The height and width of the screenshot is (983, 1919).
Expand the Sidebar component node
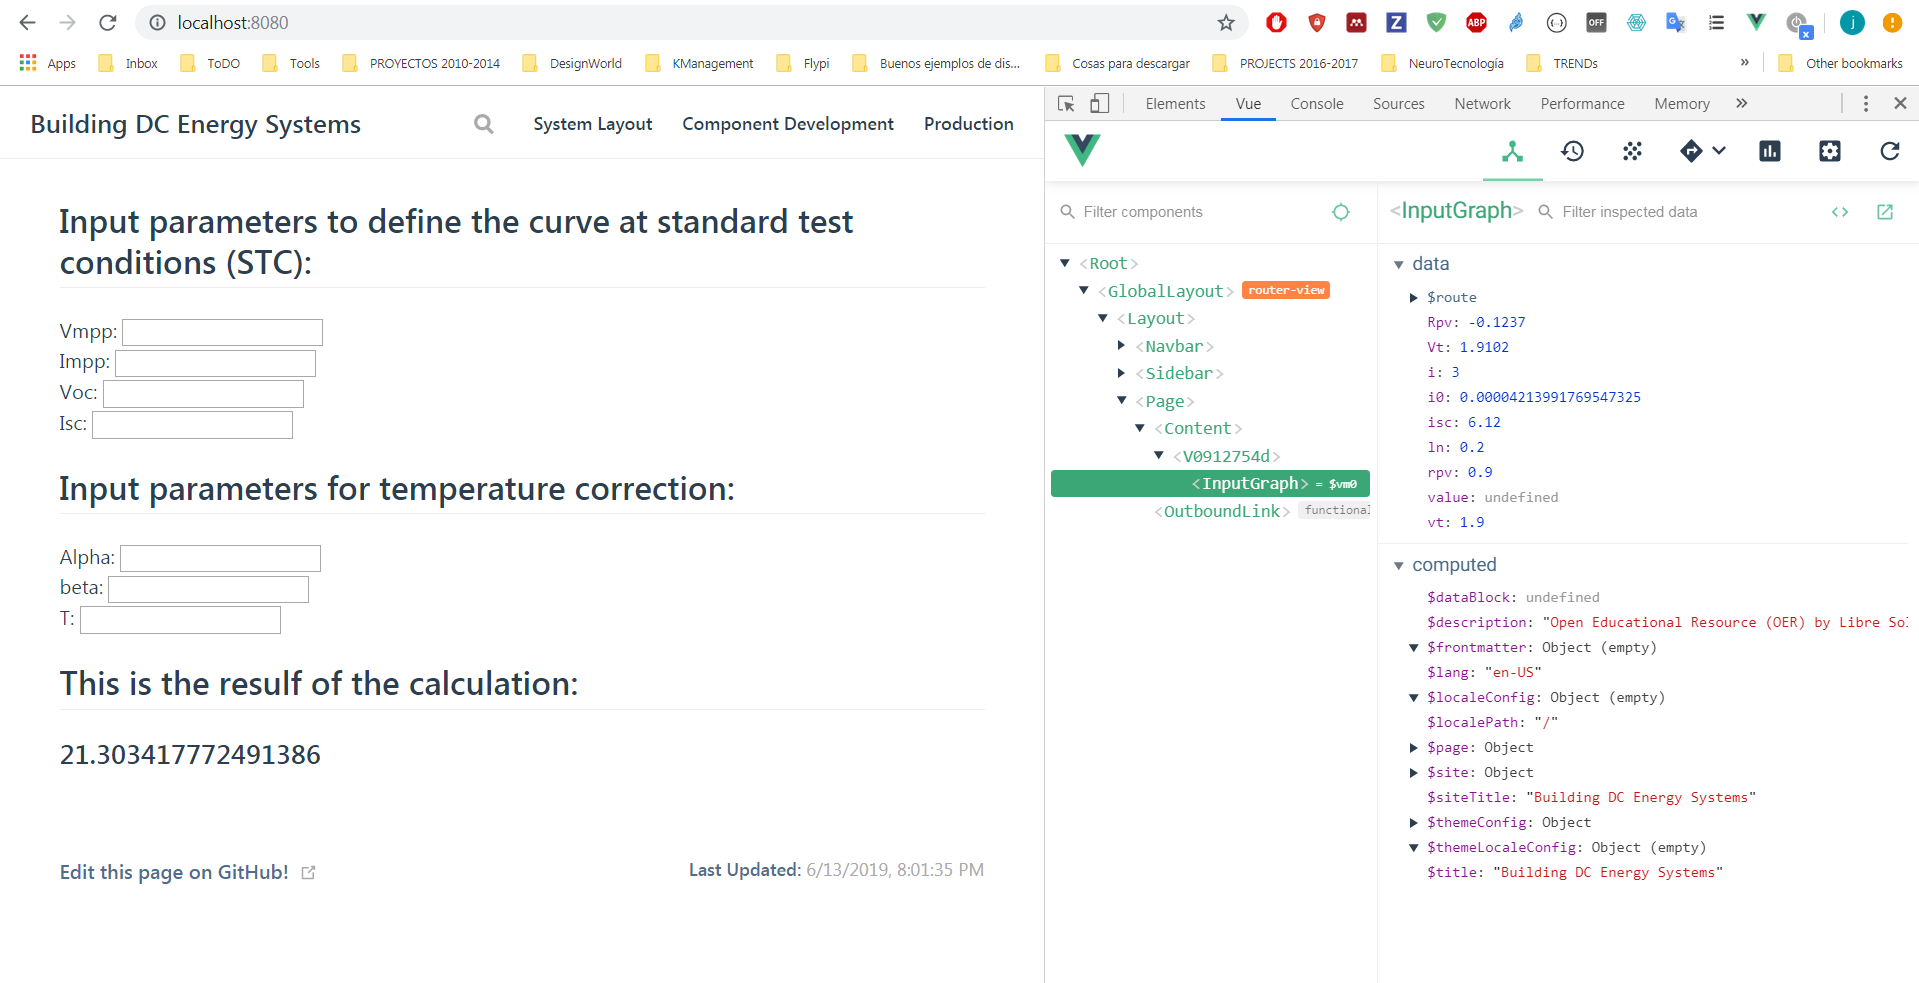click(x=1121, y=373)
